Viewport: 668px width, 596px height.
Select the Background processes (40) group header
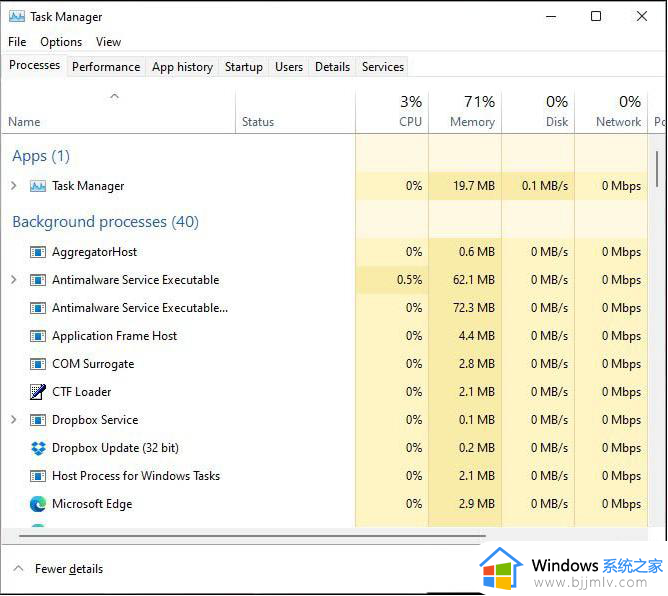[106, 222]
